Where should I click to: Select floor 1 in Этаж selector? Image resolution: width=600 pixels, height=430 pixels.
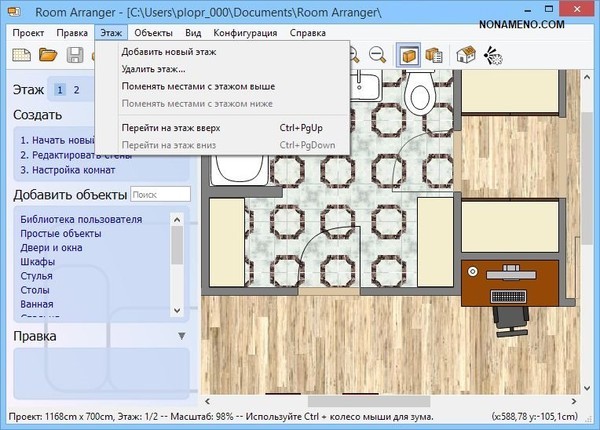coord(60,90)
